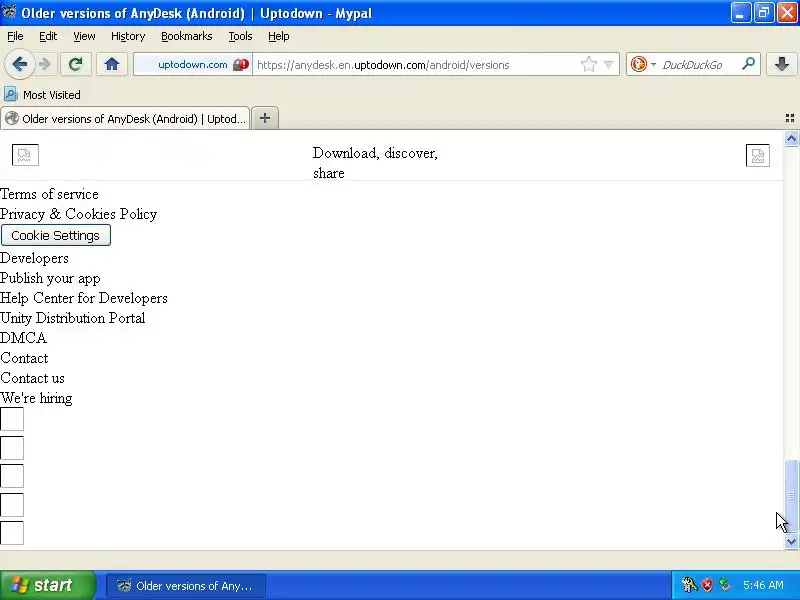
Task: Click the search magnifier icon
Action: coord(748,64)
